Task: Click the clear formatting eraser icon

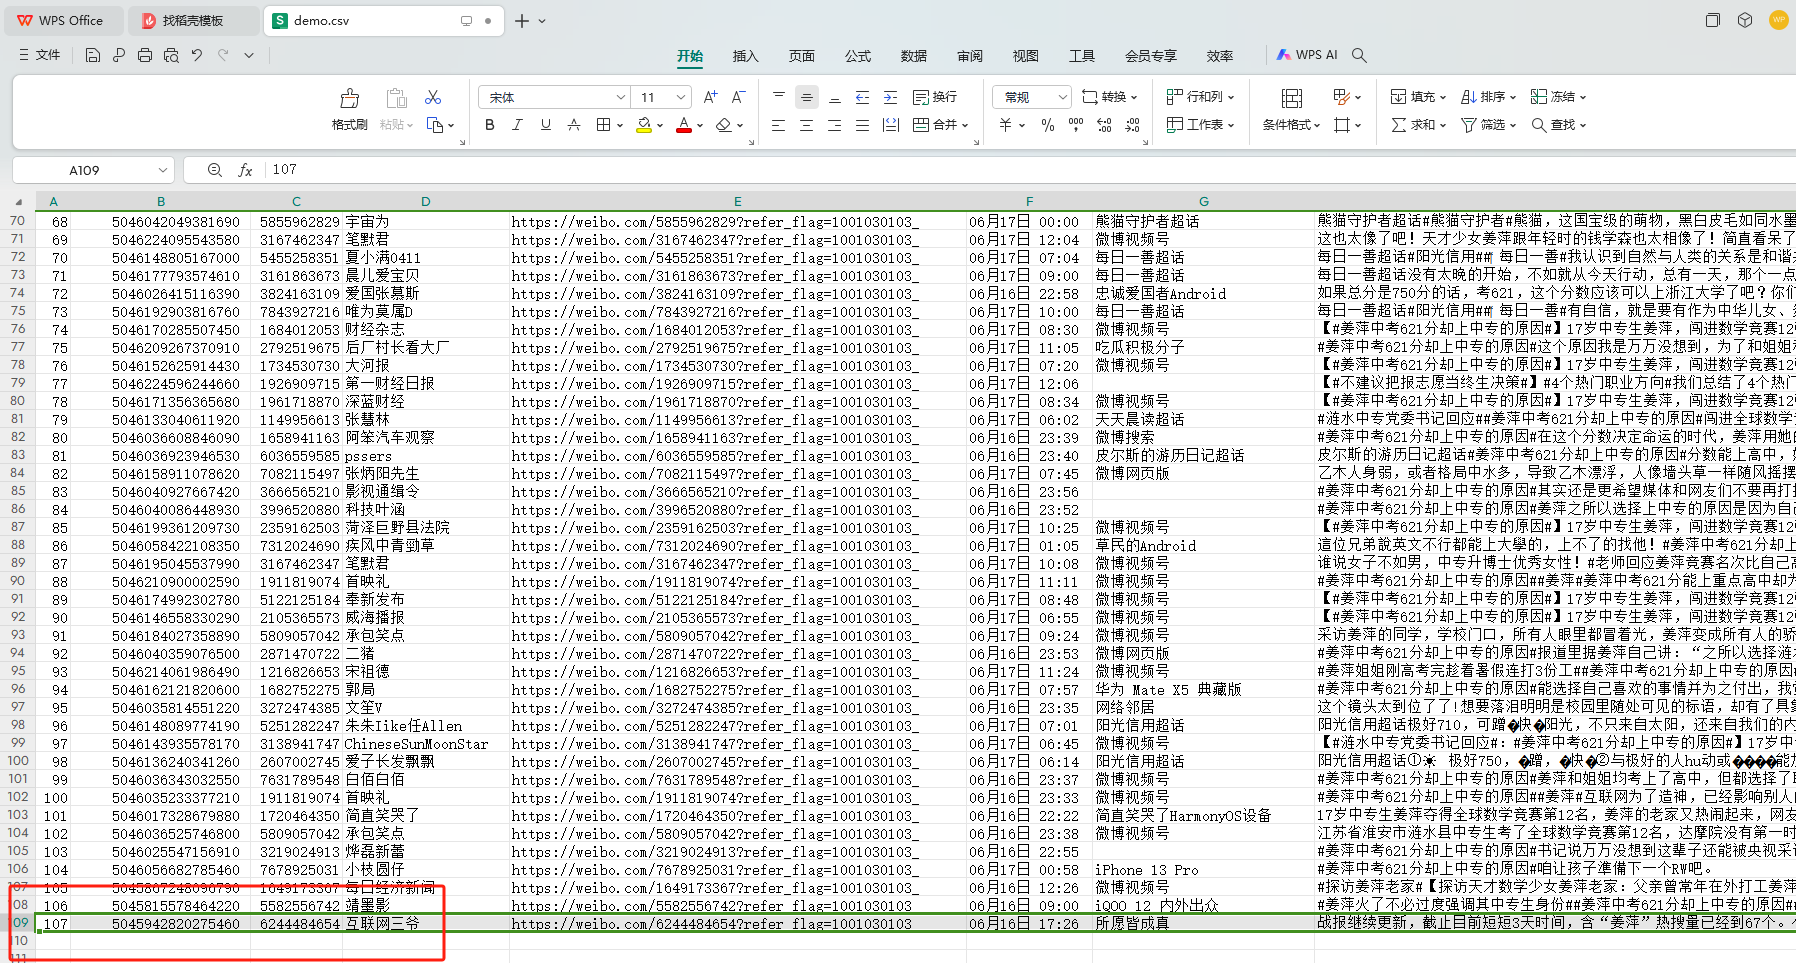Action: click(x=723, y=125)
